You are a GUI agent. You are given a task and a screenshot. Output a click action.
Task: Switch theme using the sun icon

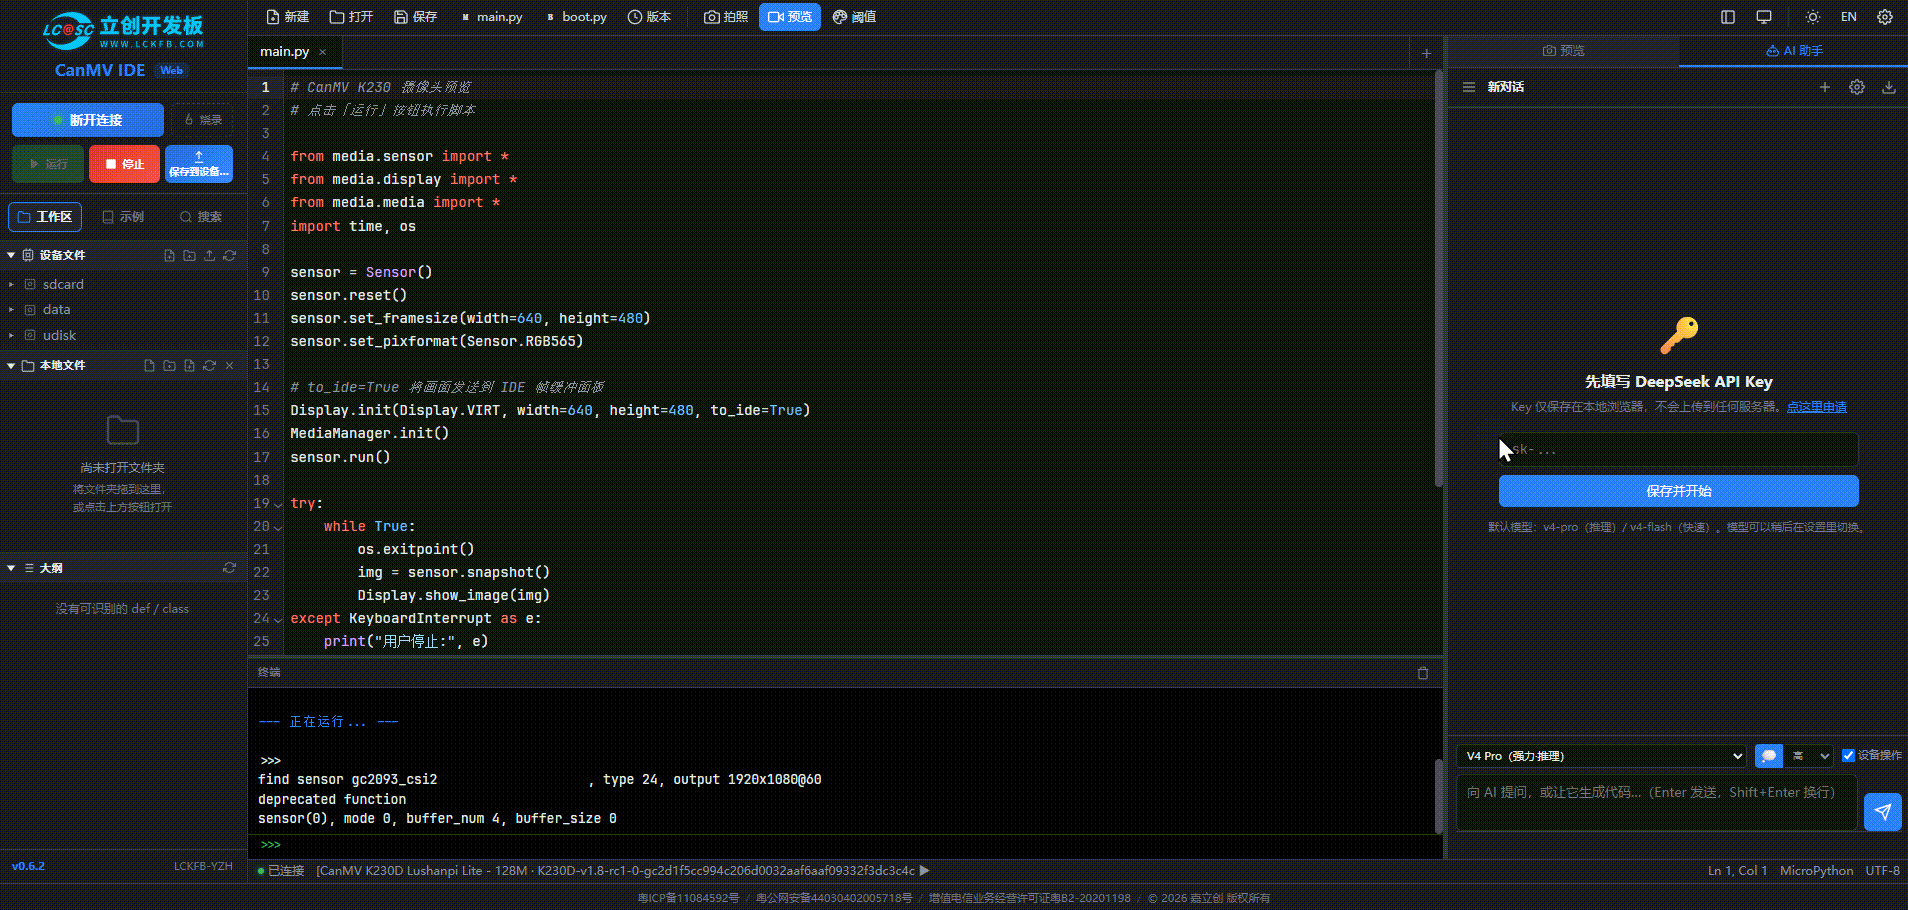point(1812,17)
